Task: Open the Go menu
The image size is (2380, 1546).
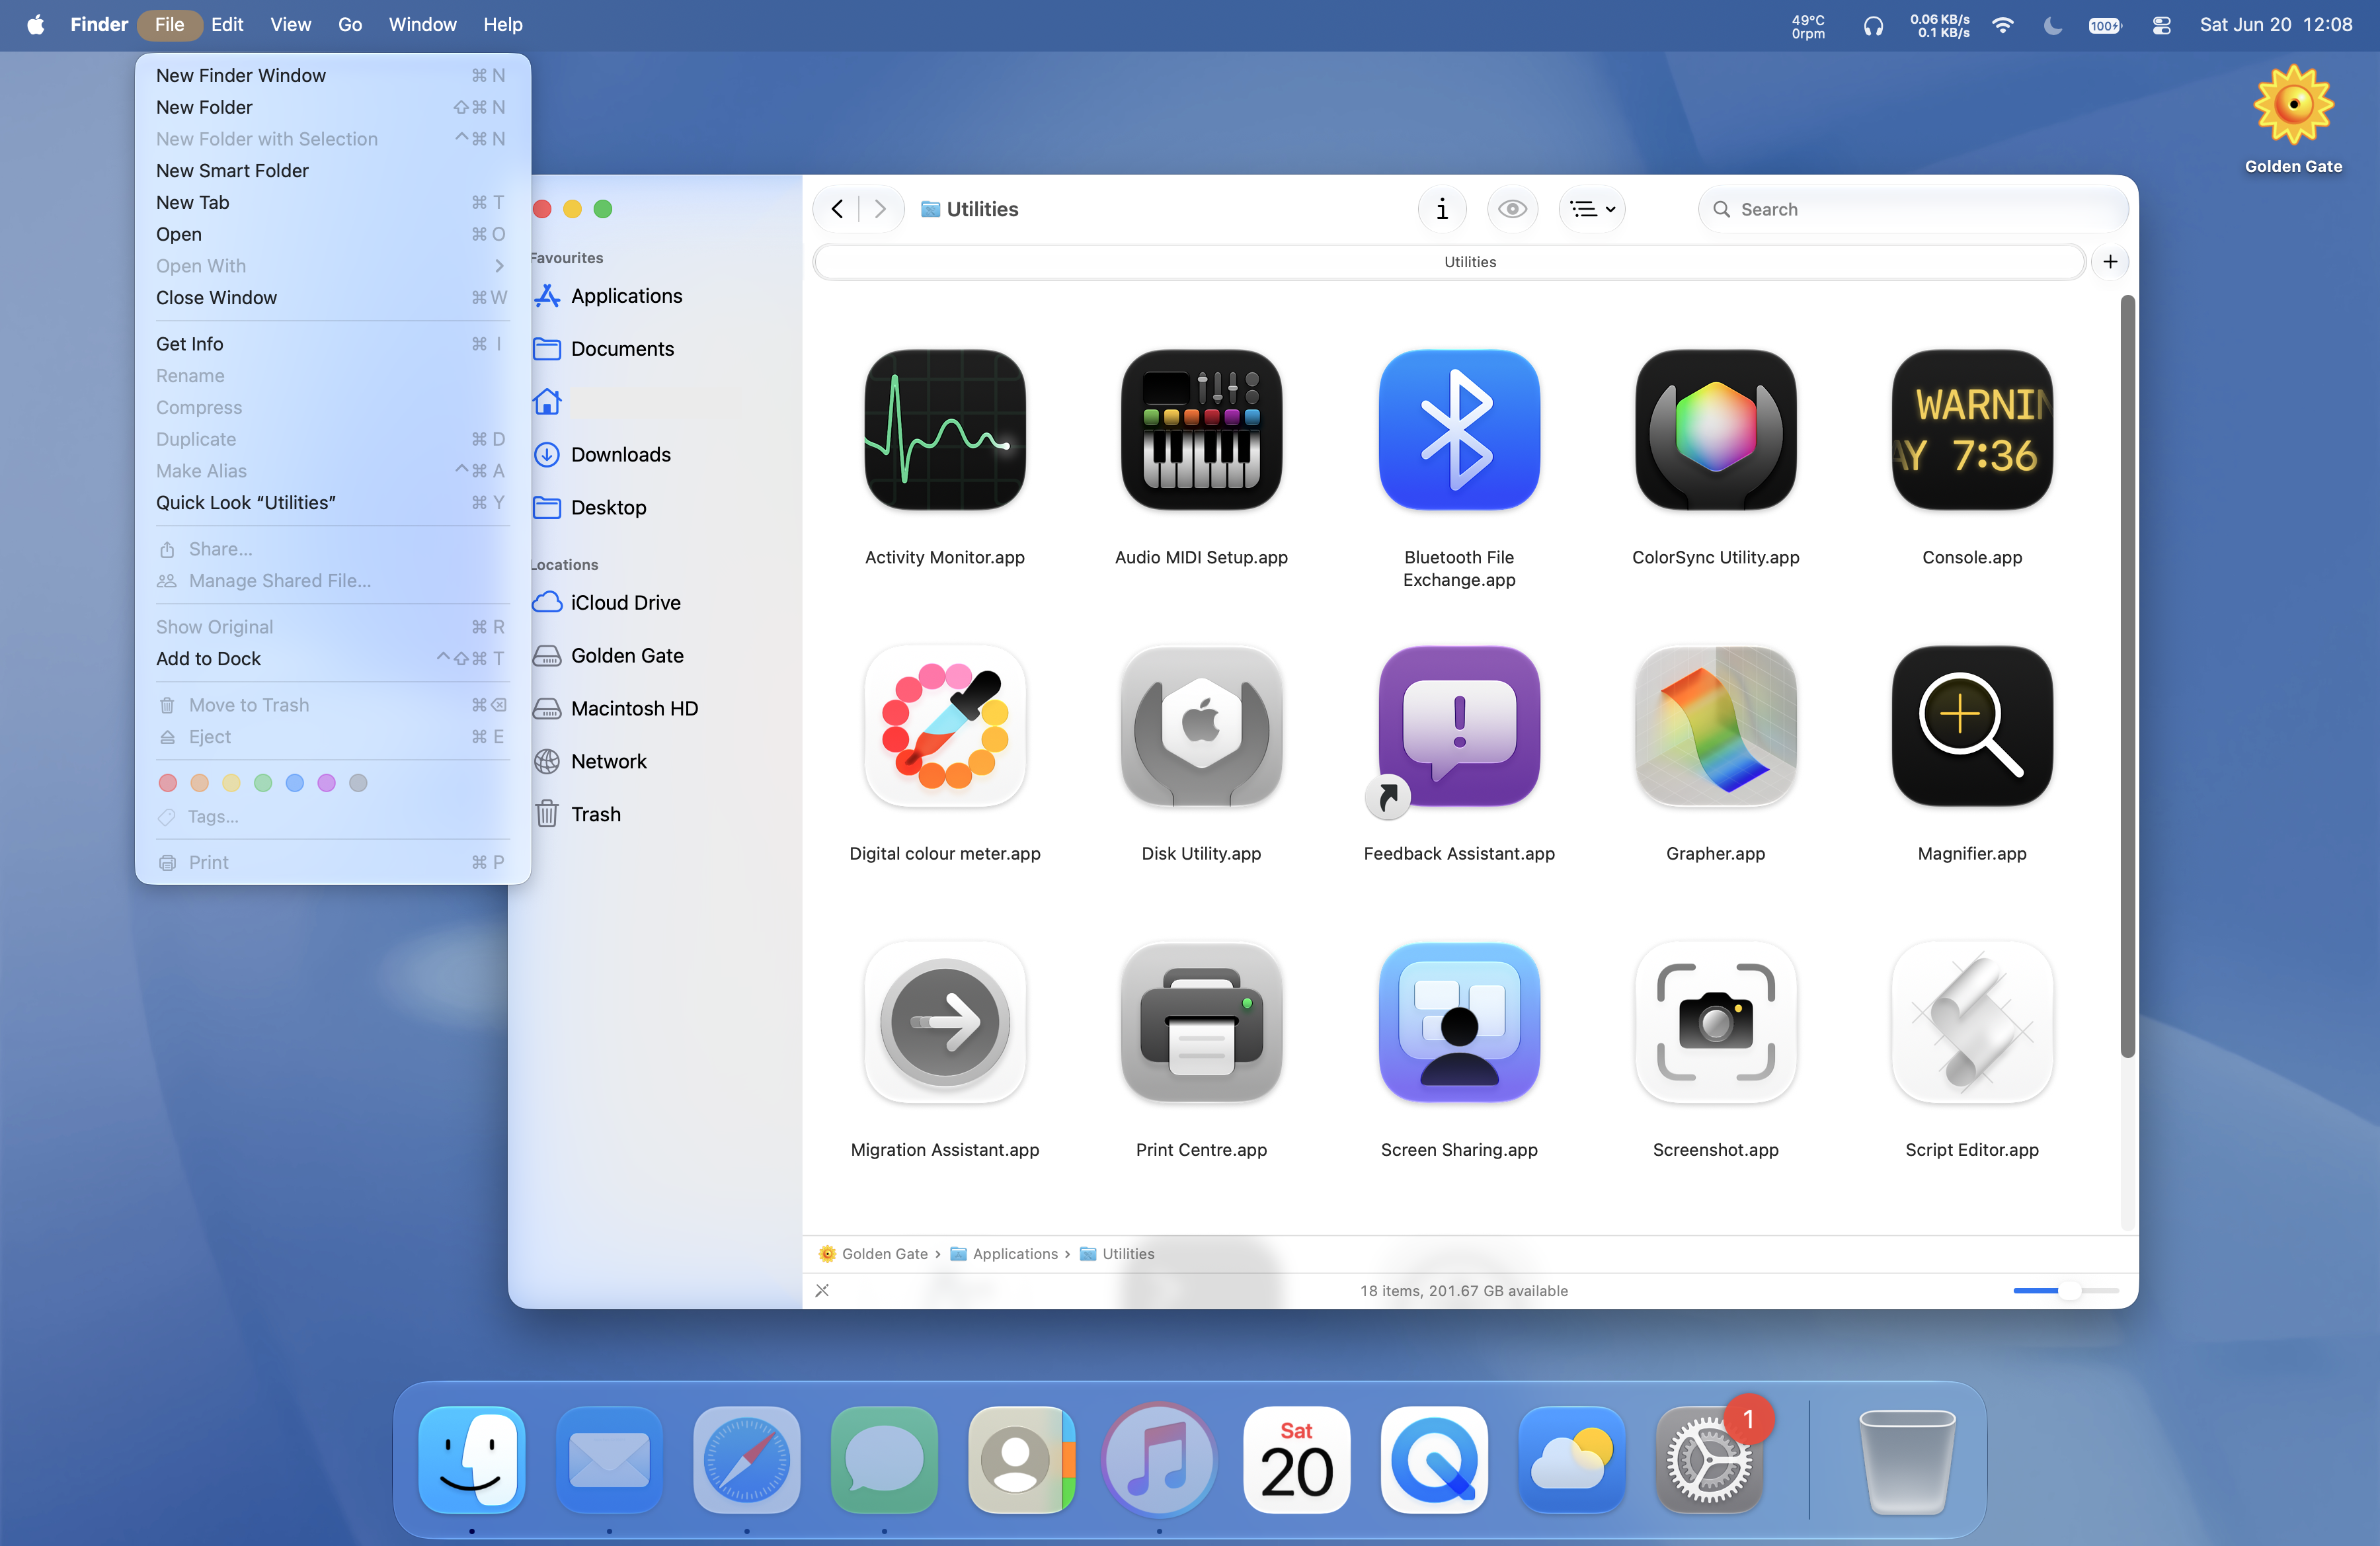Action: click(350, 25)
